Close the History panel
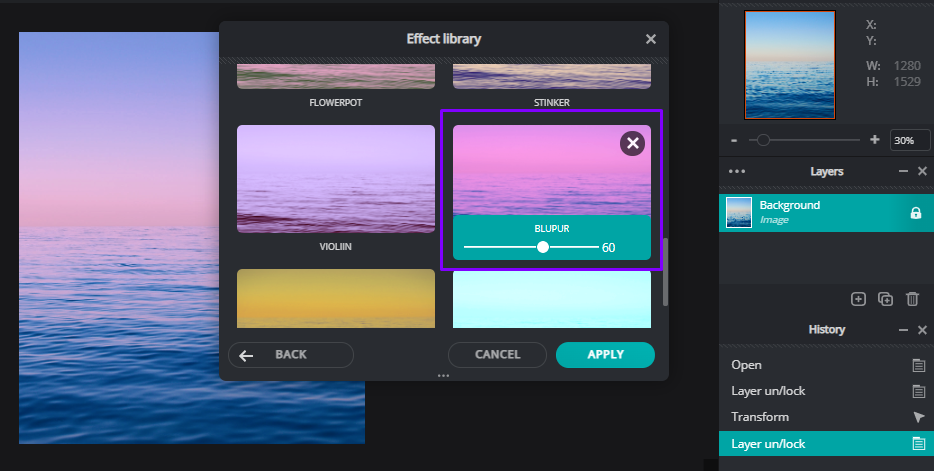This screenshot has height=471, width=934. point(922,330)
